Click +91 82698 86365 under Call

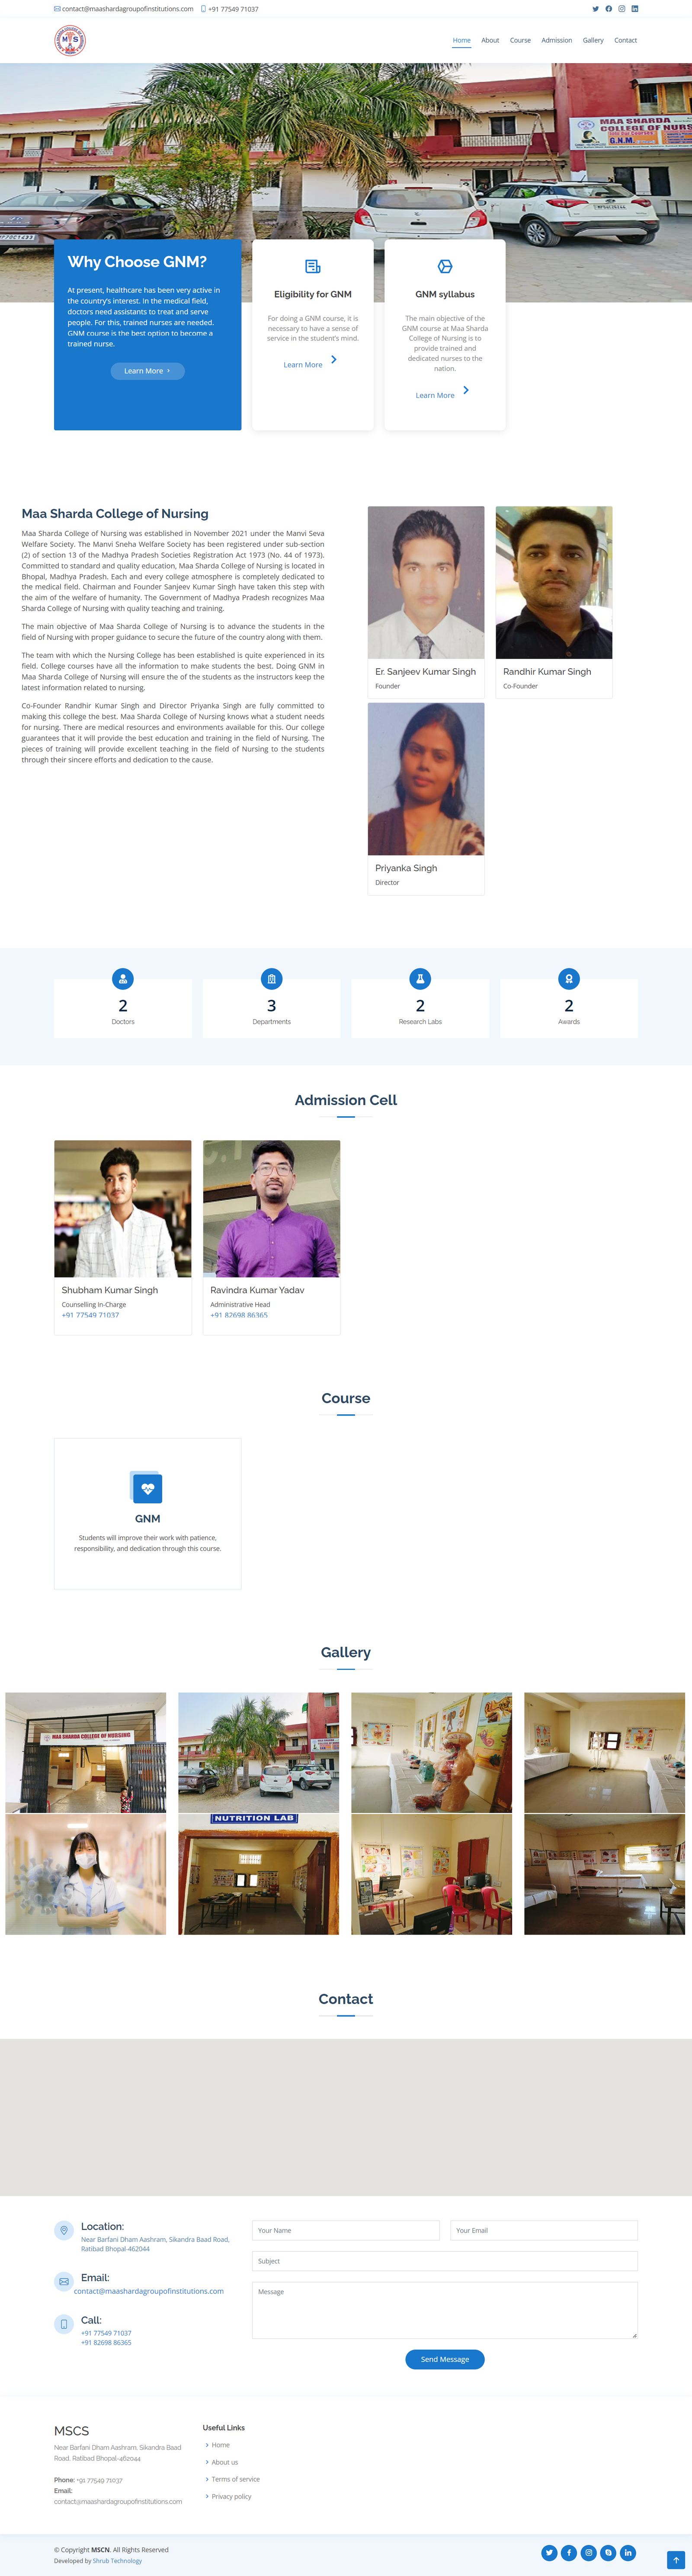[x=106, y=2342]
